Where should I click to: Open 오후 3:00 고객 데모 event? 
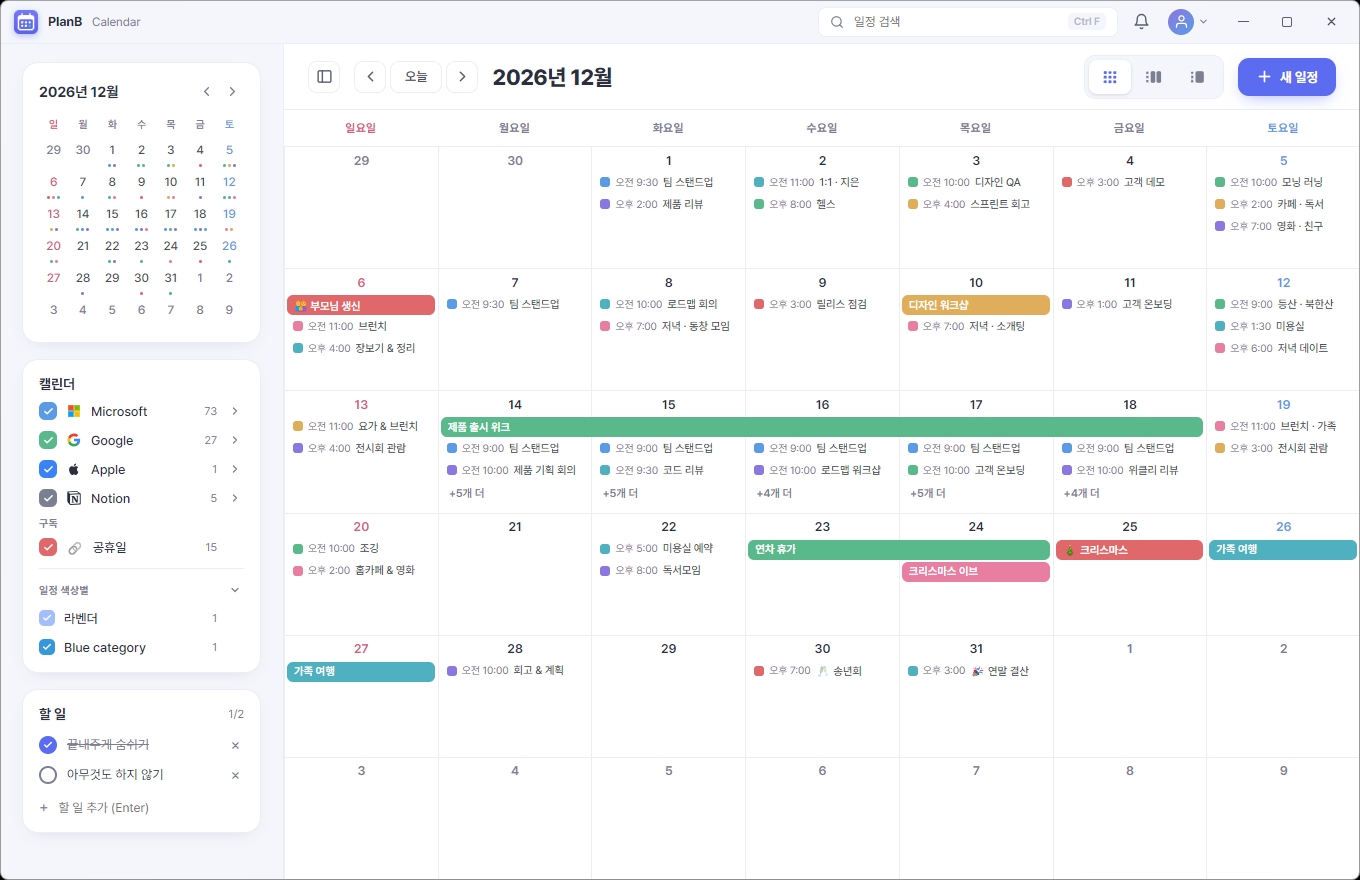[1129, 182]
